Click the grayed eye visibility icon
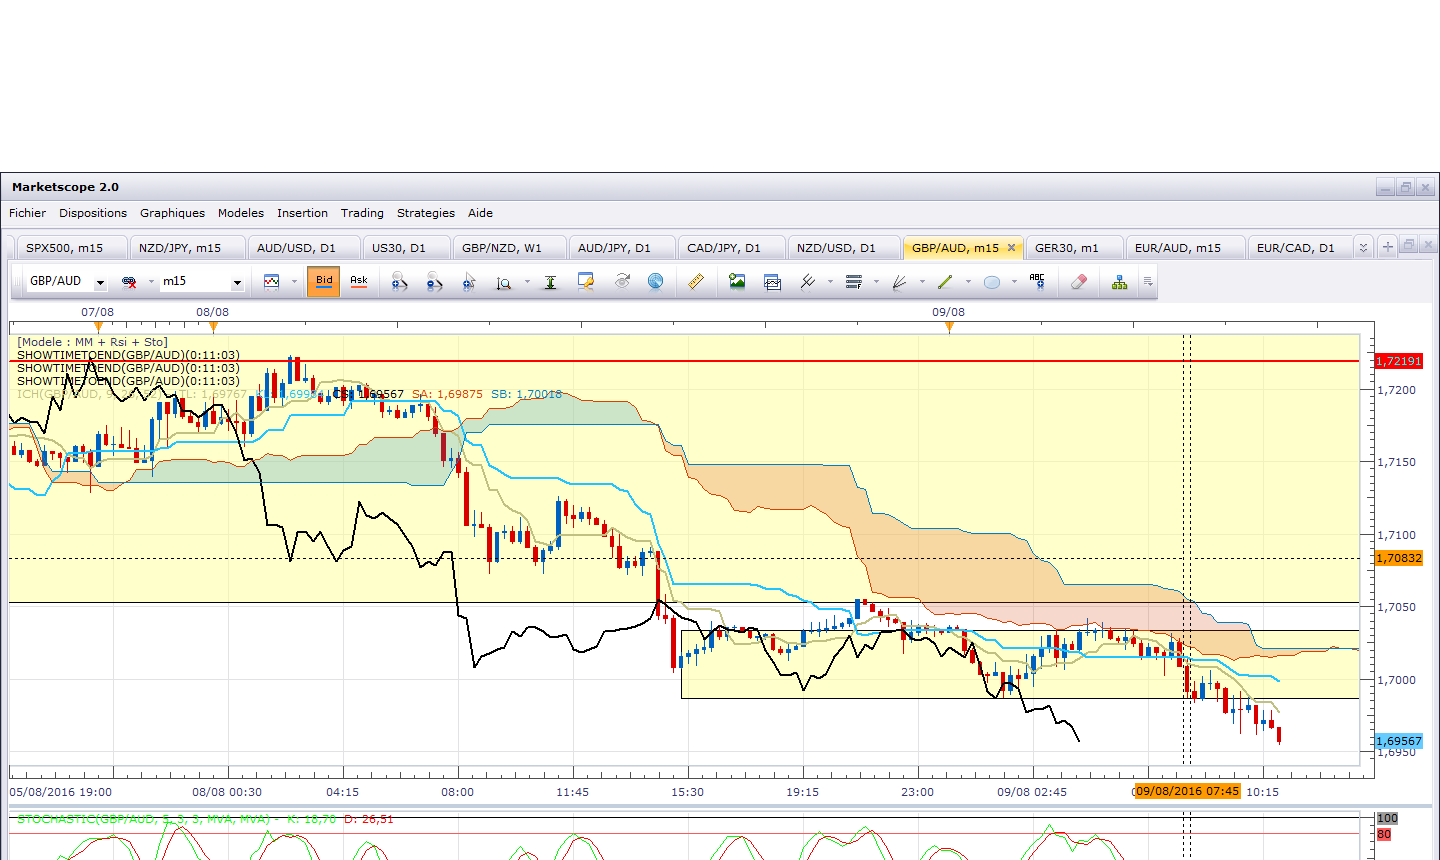1440x860 pixels. [622, 282]
